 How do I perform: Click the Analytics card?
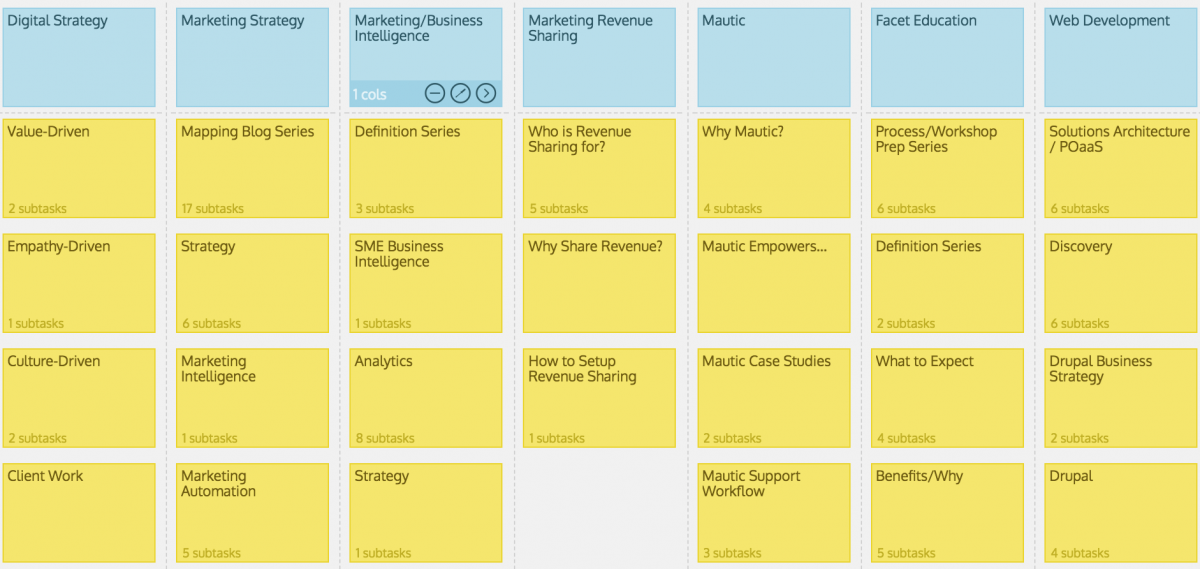coord(426,398)
